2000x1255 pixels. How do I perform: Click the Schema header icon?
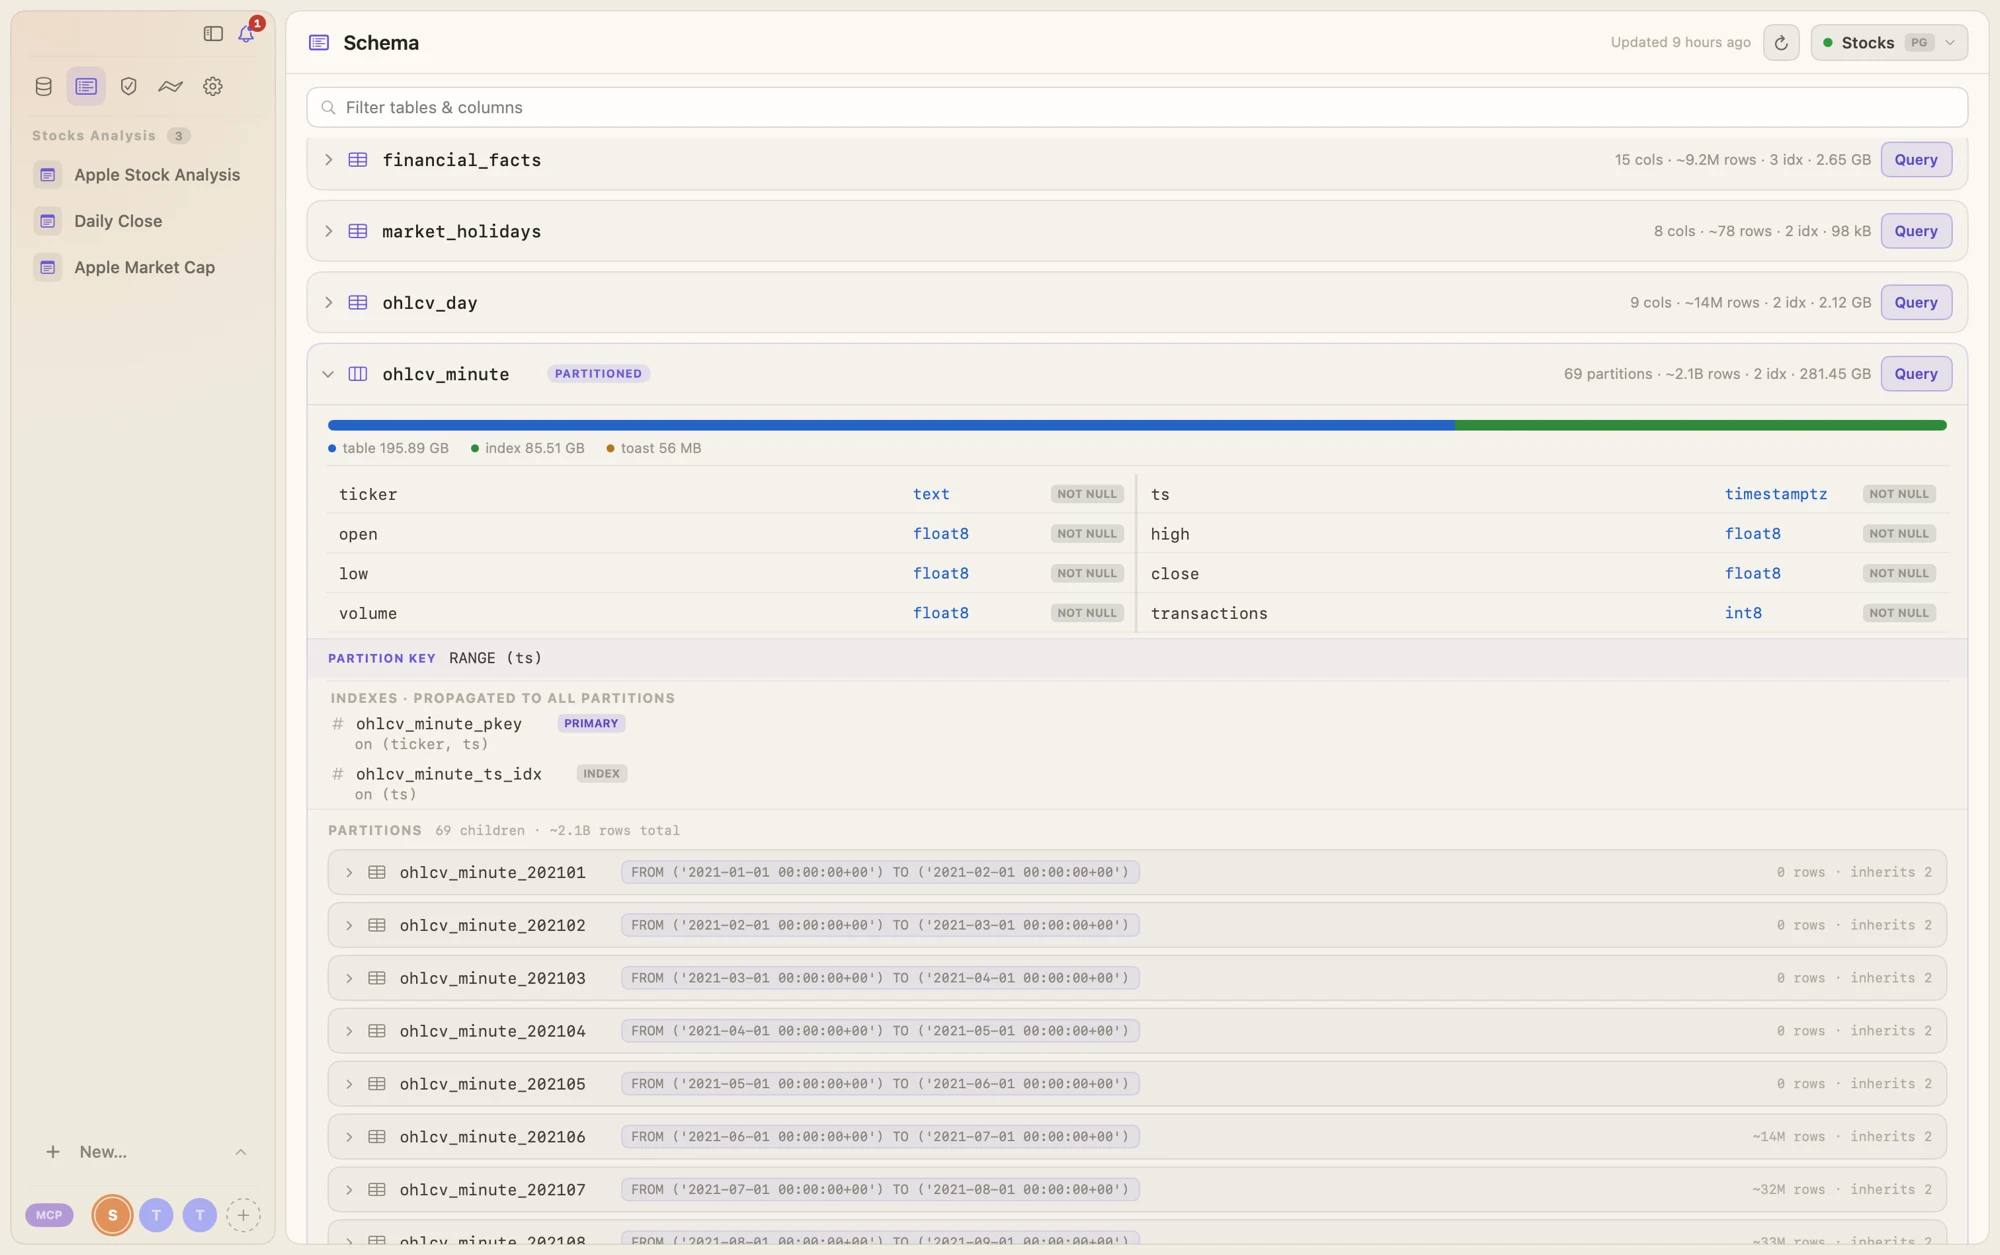319,42
